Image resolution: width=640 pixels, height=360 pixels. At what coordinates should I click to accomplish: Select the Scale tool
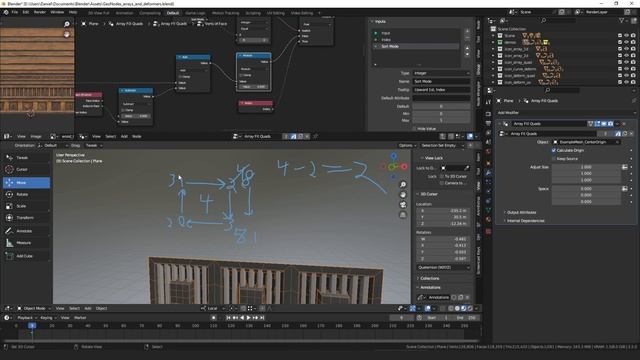[27, 206]
